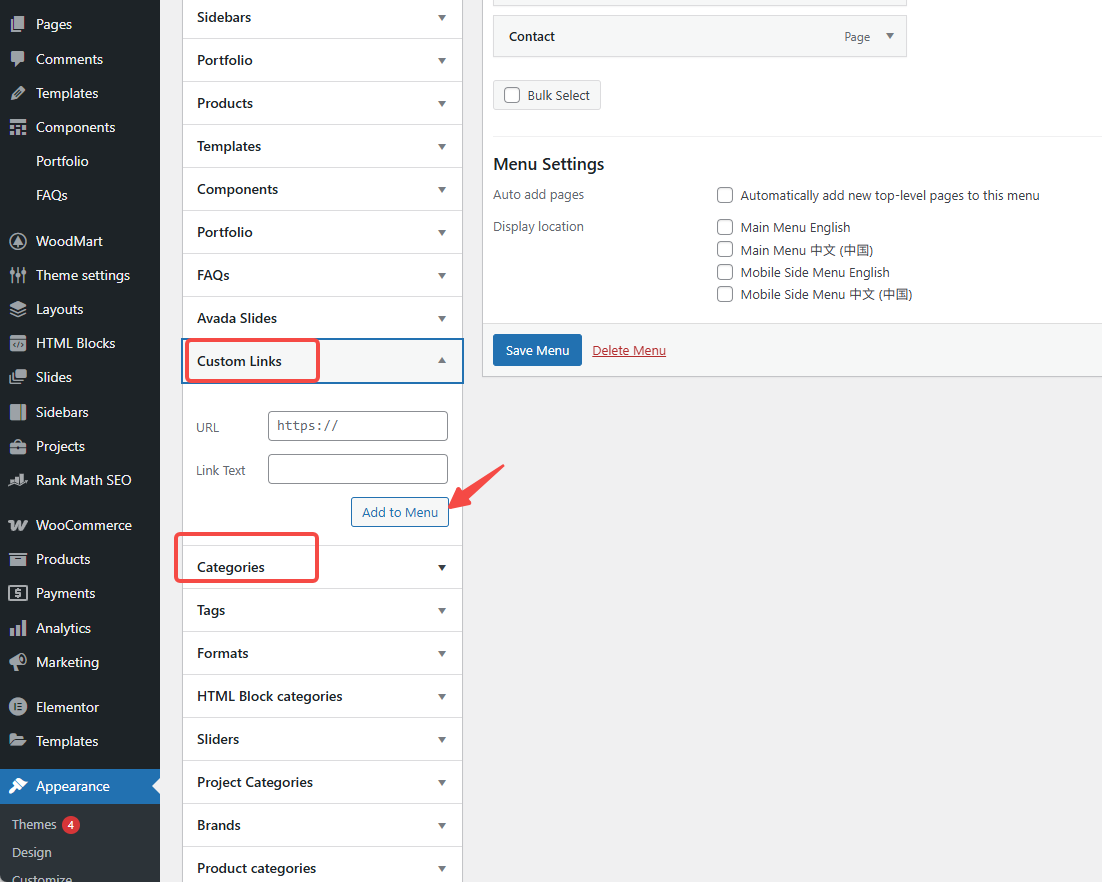
Task: Click the WoodMart theme icon
Action: tap(22, 240)
